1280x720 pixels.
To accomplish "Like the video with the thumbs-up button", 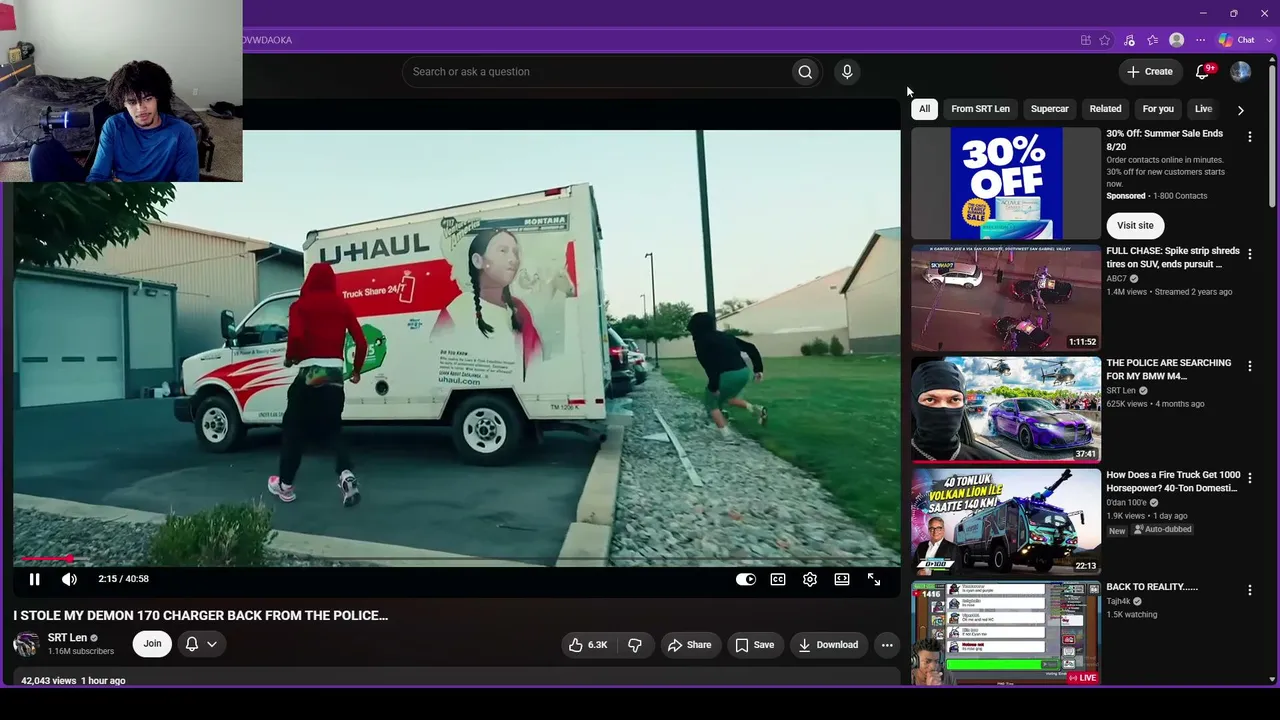I will (588, 645).
